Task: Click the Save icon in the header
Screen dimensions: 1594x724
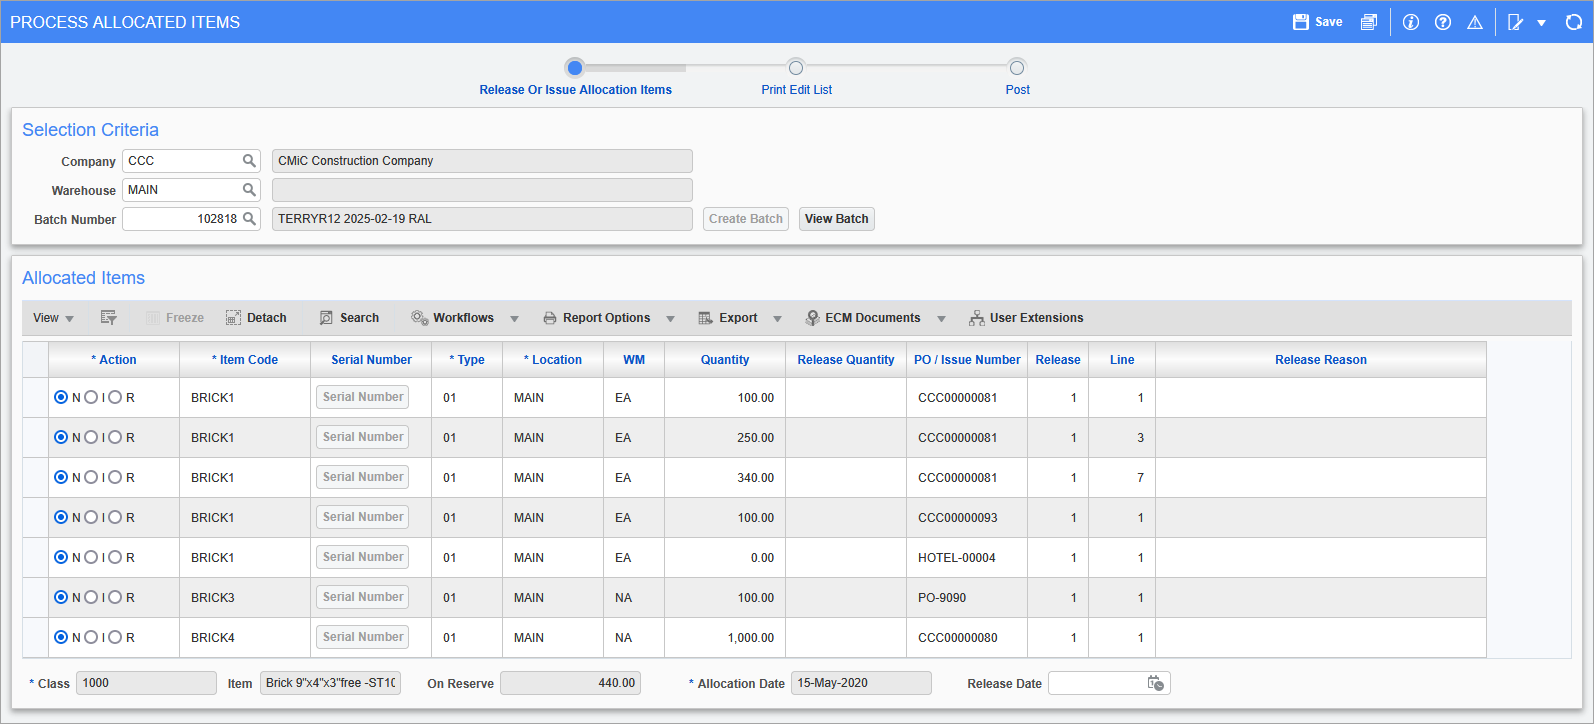Action: coord(1301,22)
